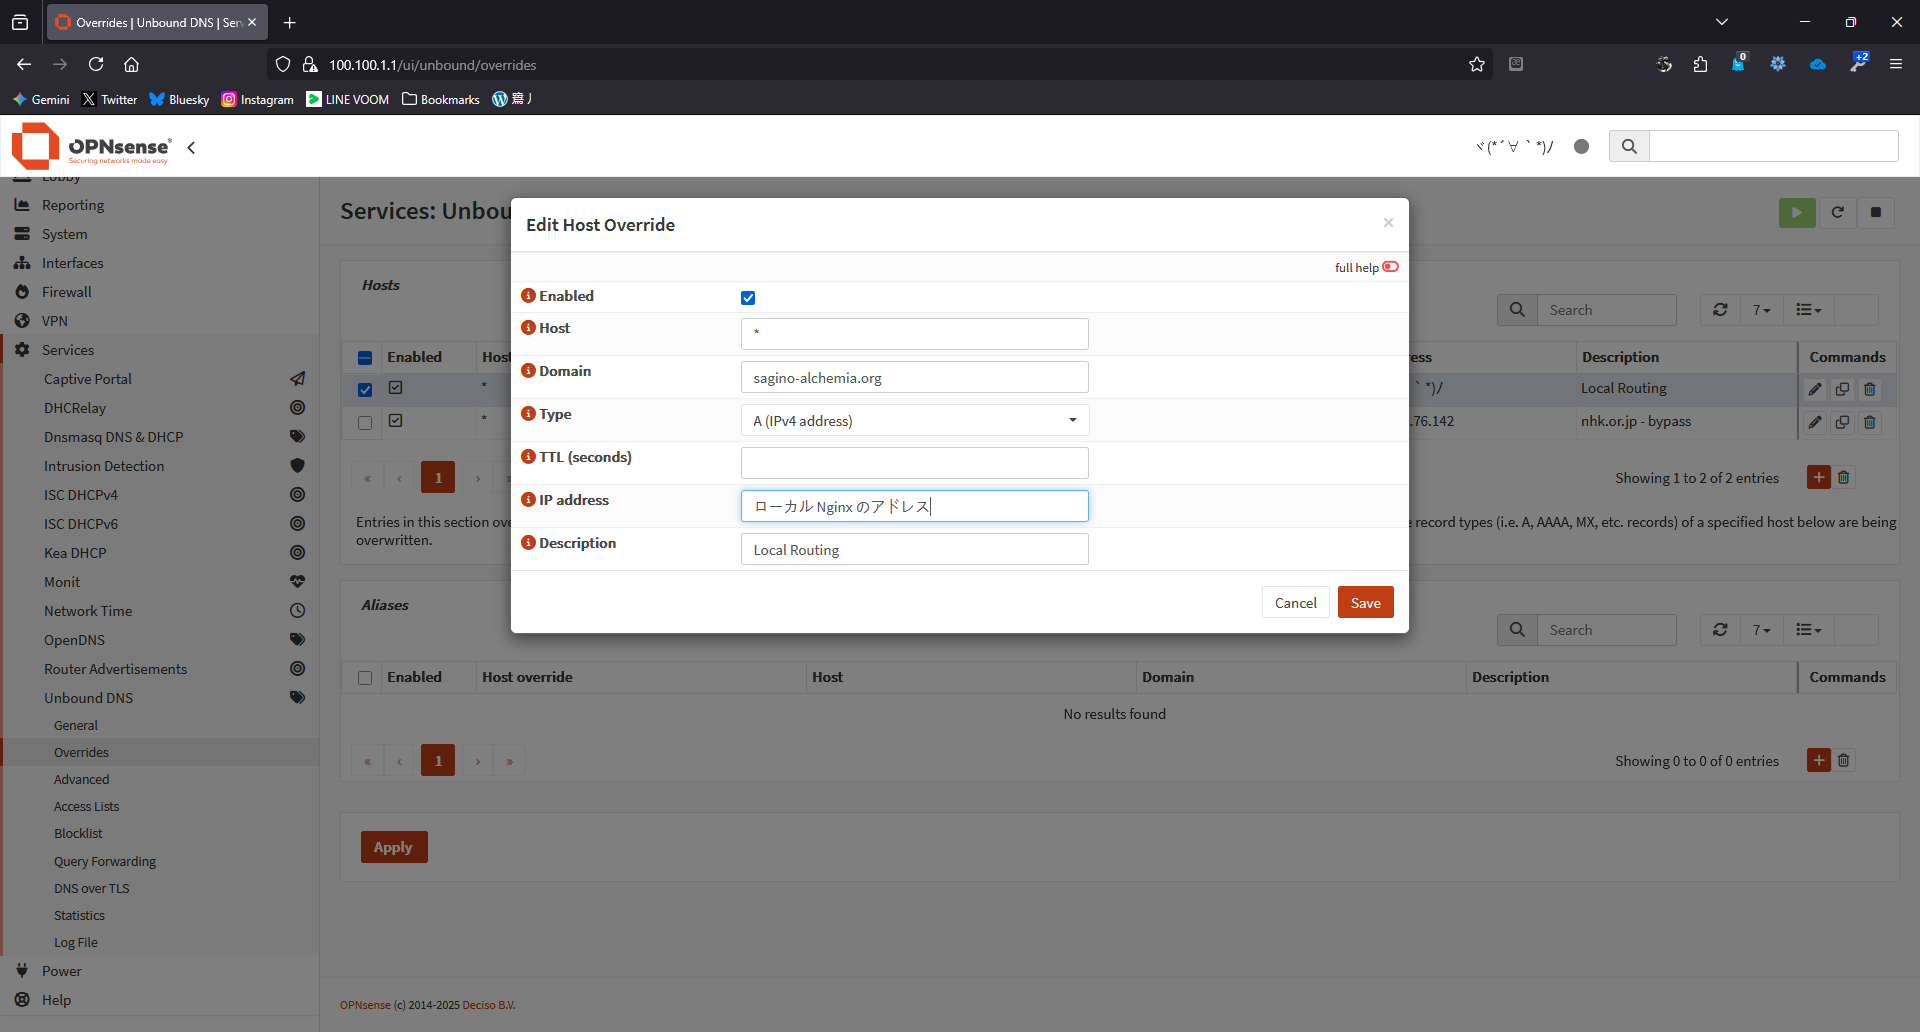Check the nhk.or.jp row selection checkbox

(365, 422)
